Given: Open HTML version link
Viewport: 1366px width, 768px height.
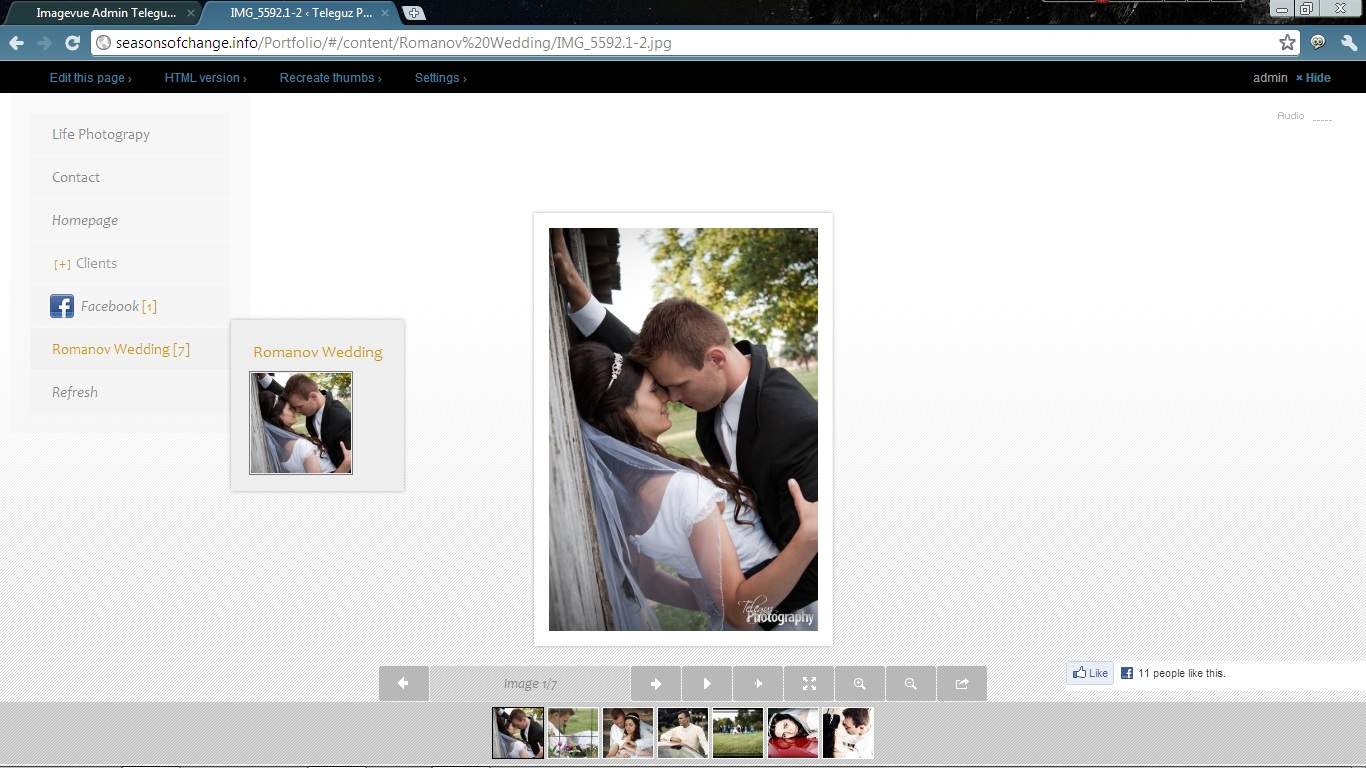Looking at the screenshot, I should tap(205, 78).
